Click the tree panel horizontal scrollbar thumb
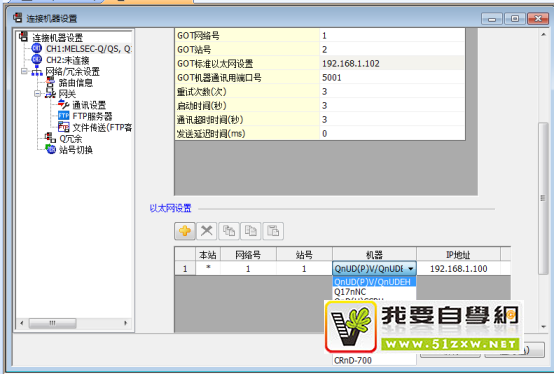The width and height of the screenshot is (554, 374). coord(52,323)
